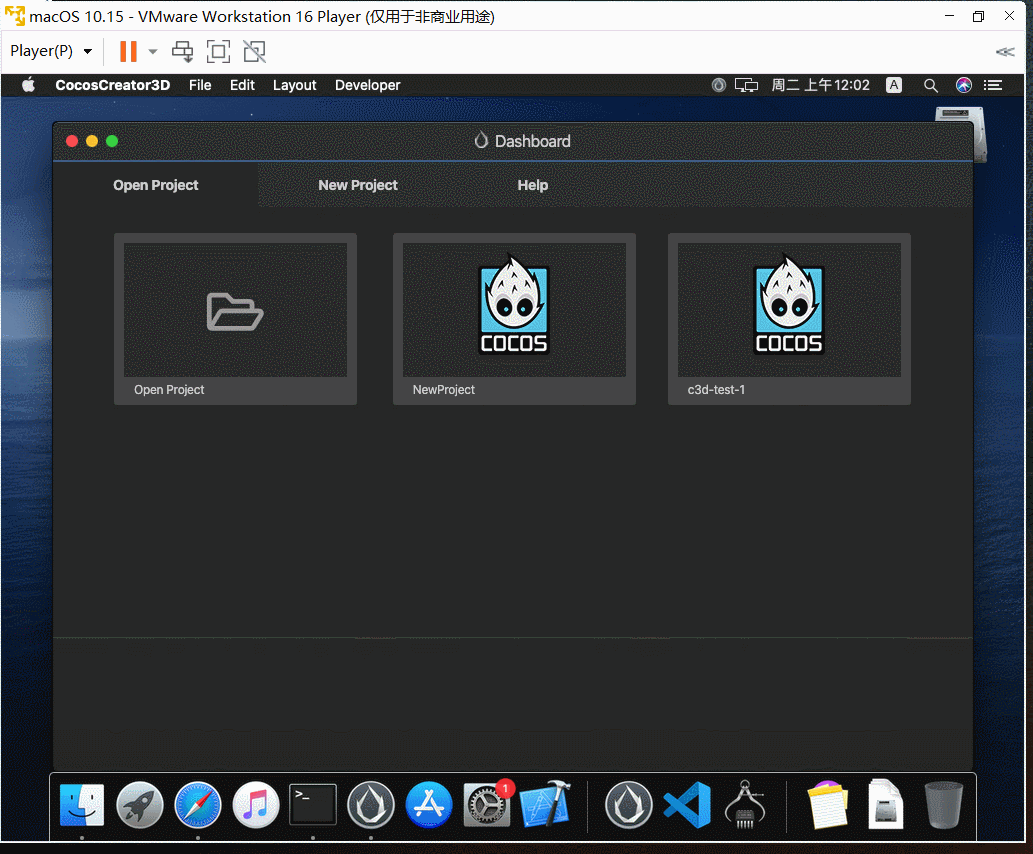1033x854 pixels.
Task: Launch Safari from the Dock
Action: 198,805
